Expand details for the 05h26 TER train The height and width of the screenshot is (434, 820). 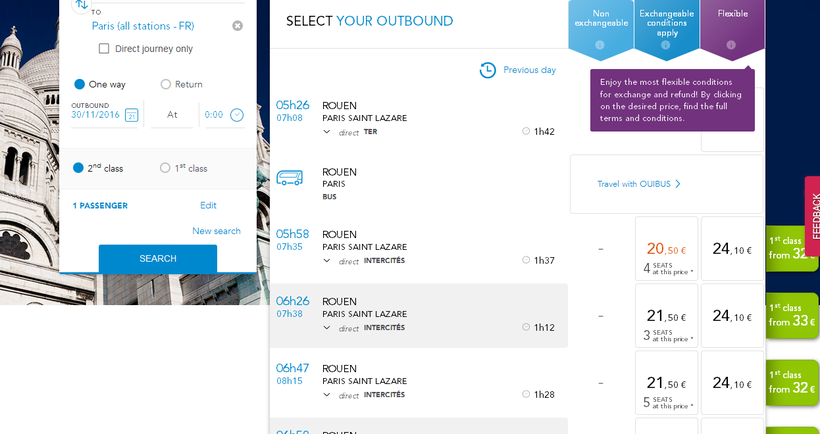click(x=327, y=132)
